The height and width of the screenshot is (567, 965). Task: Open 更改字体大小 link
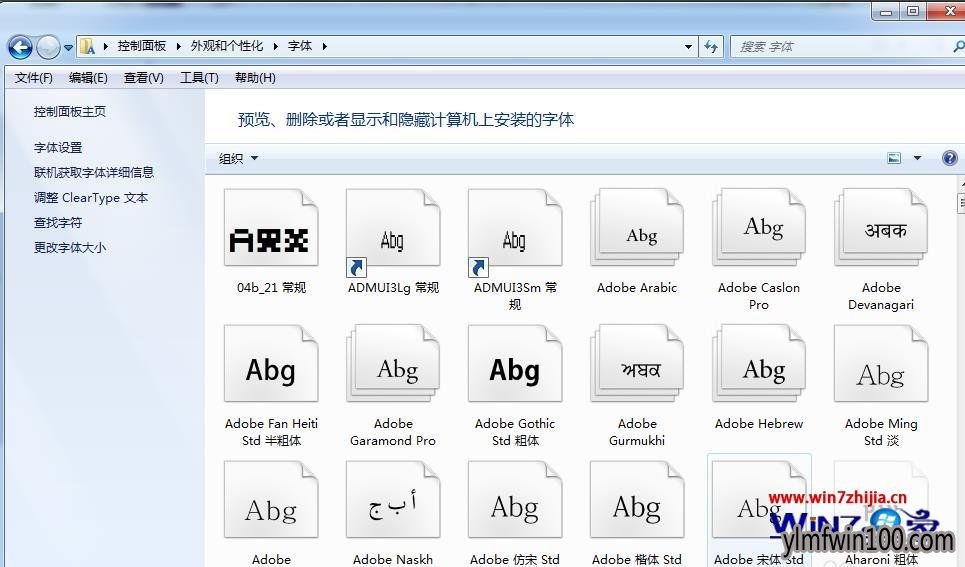coord(70,247)
